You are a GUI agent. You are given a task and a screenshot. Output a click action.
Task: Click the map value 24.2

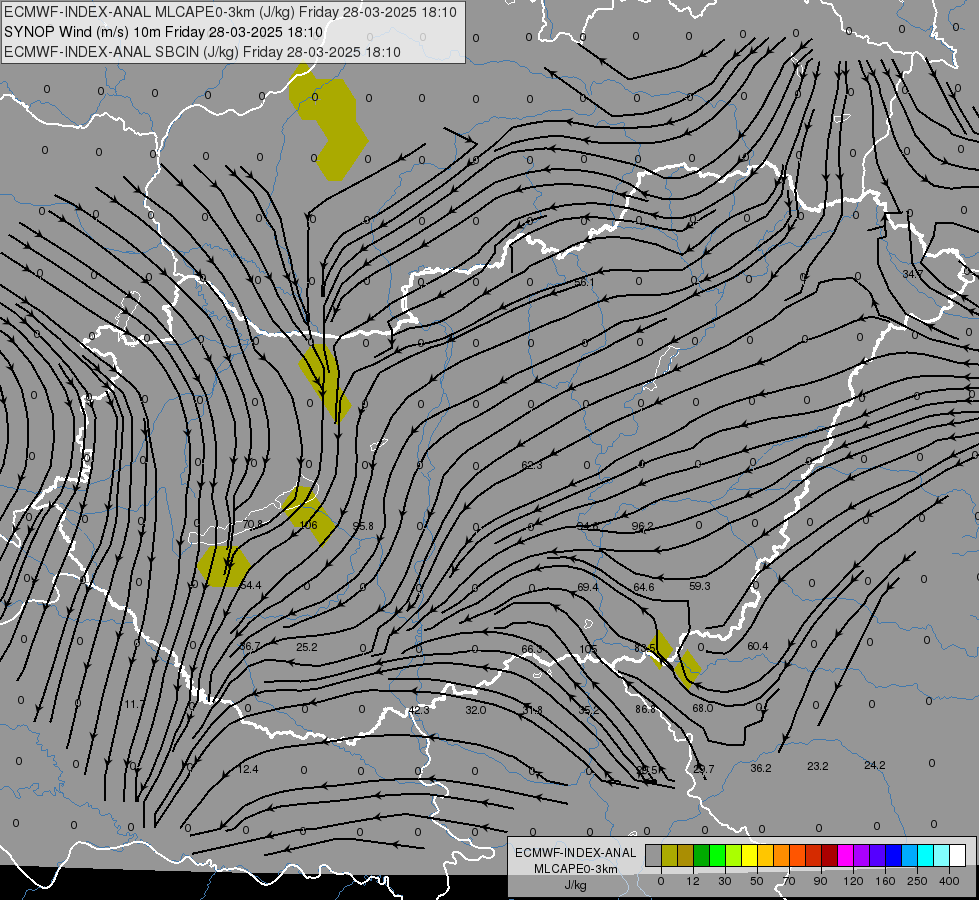pyautogui.click(x=875, y=766)
